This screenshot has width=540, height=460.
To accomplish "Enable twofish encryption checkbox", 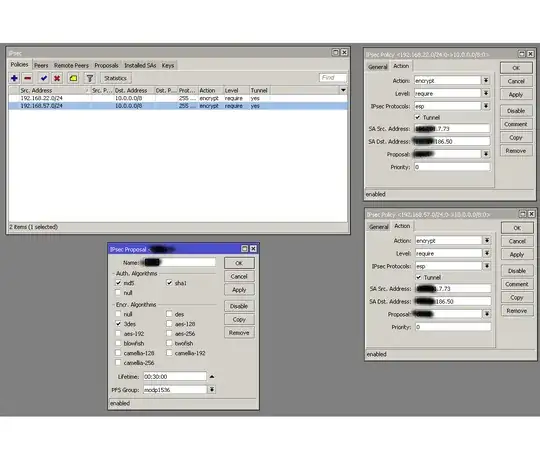I will pyautogui.click(x=169, y=343).
